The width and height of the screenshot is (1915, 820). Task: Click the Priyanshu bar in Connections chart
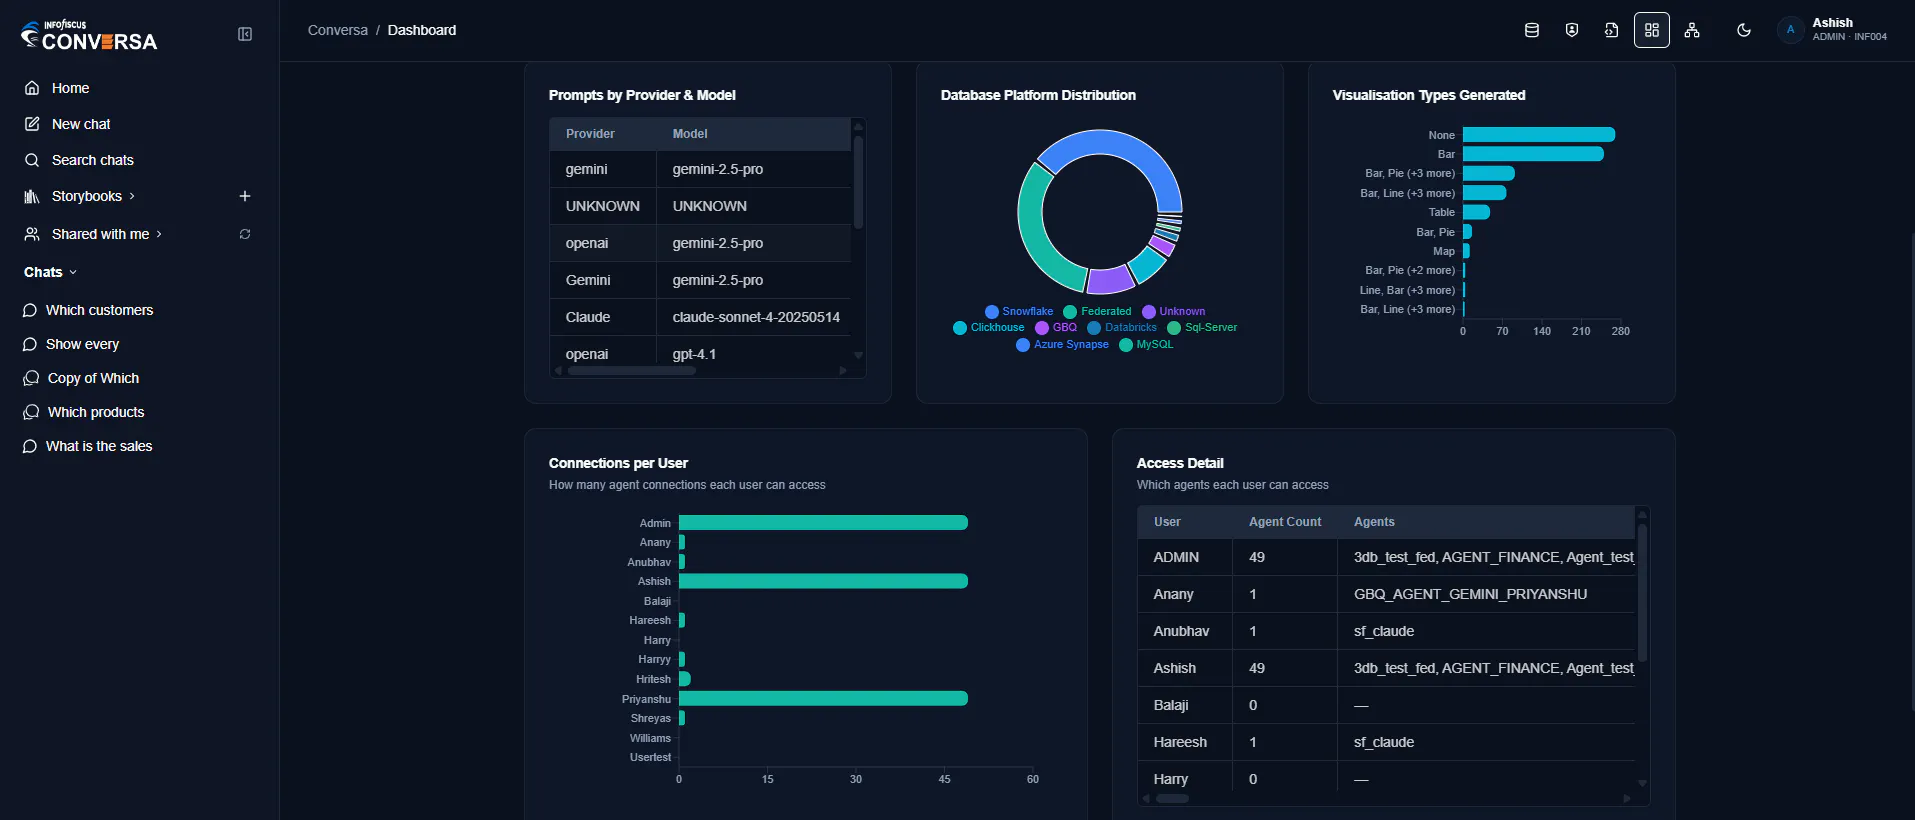823,698
